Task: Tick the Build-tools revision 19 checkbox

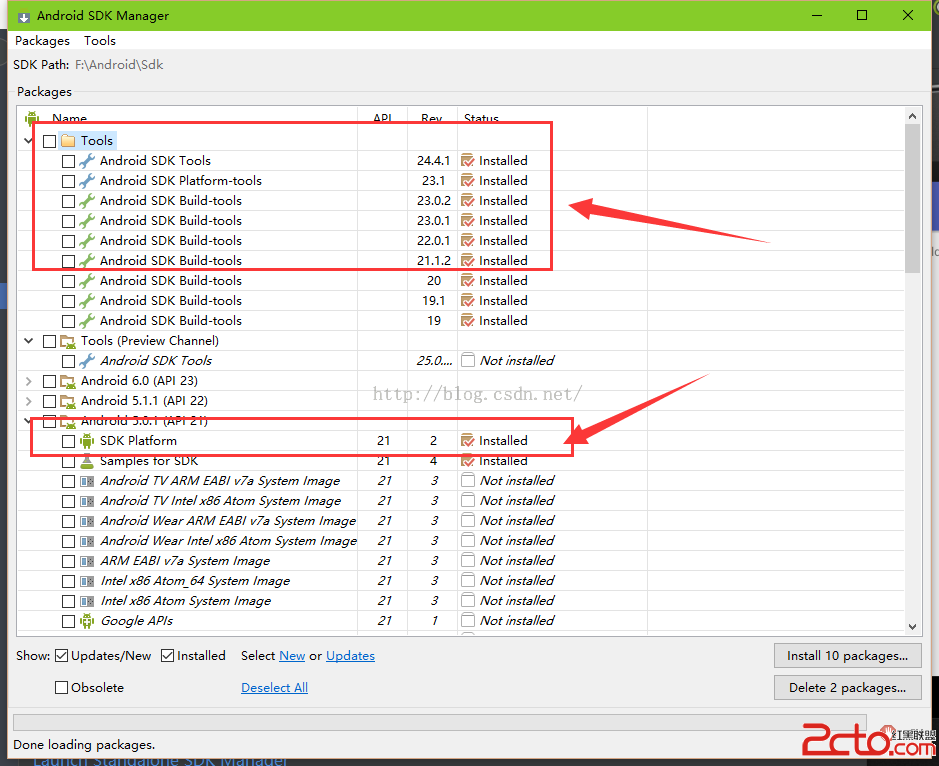Action: click(x=68, y=322)
